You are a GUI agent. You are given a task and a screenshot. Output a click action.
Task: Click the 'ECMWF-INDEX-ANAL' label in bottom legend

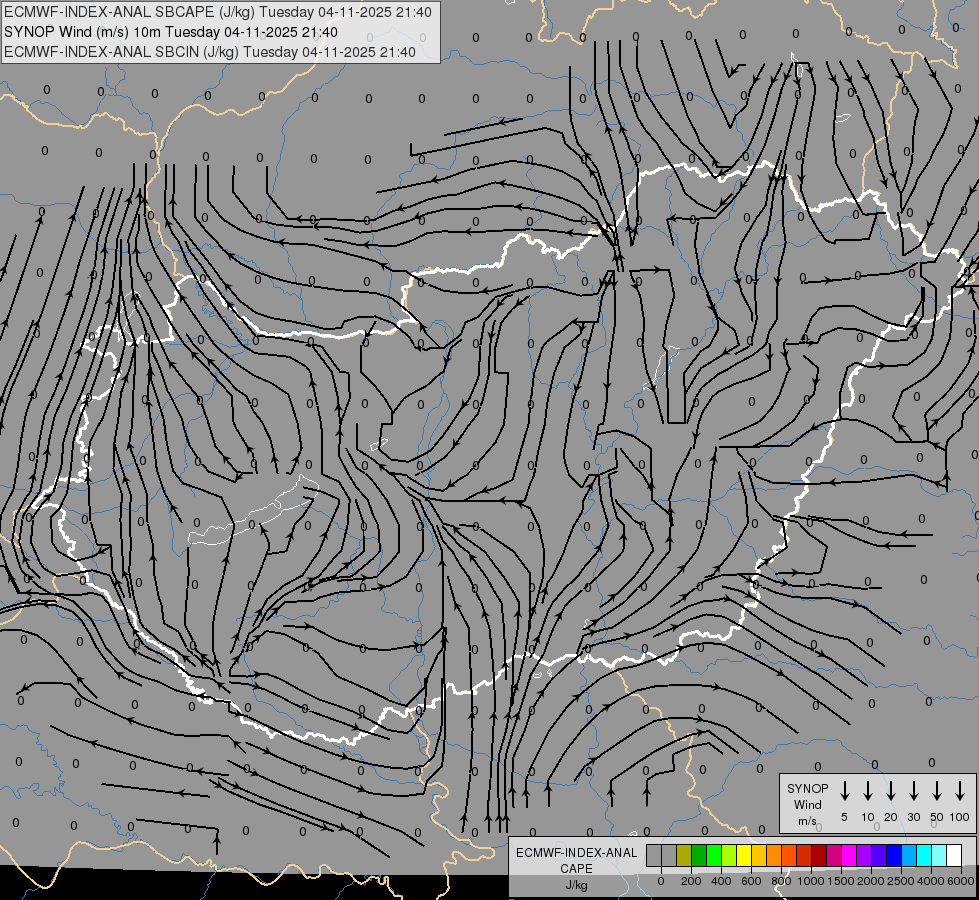pos(576,853)
